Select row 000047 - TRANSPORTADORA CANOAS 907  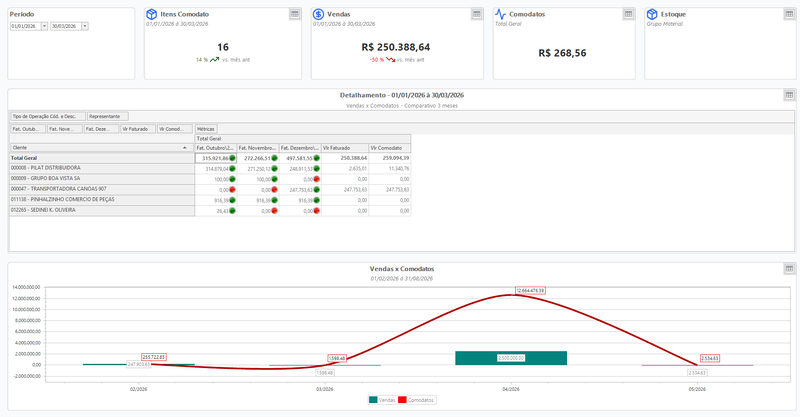[x=102, y=189]
